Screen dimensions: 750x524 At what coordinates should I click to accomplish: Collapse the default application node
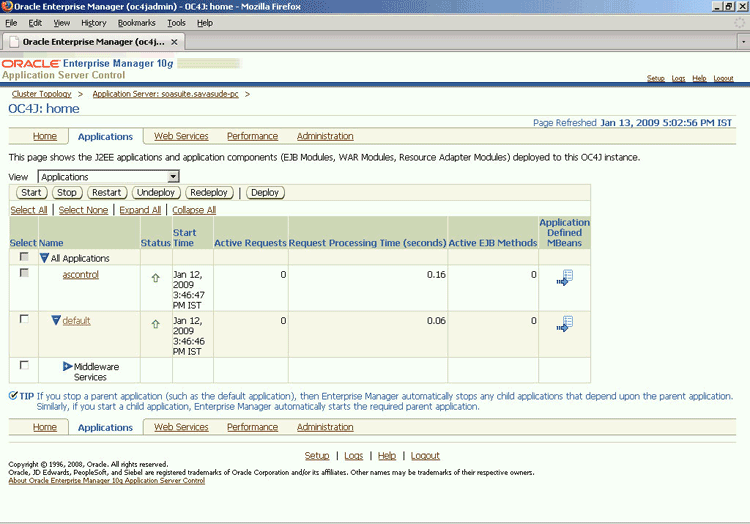coord(56,320)
